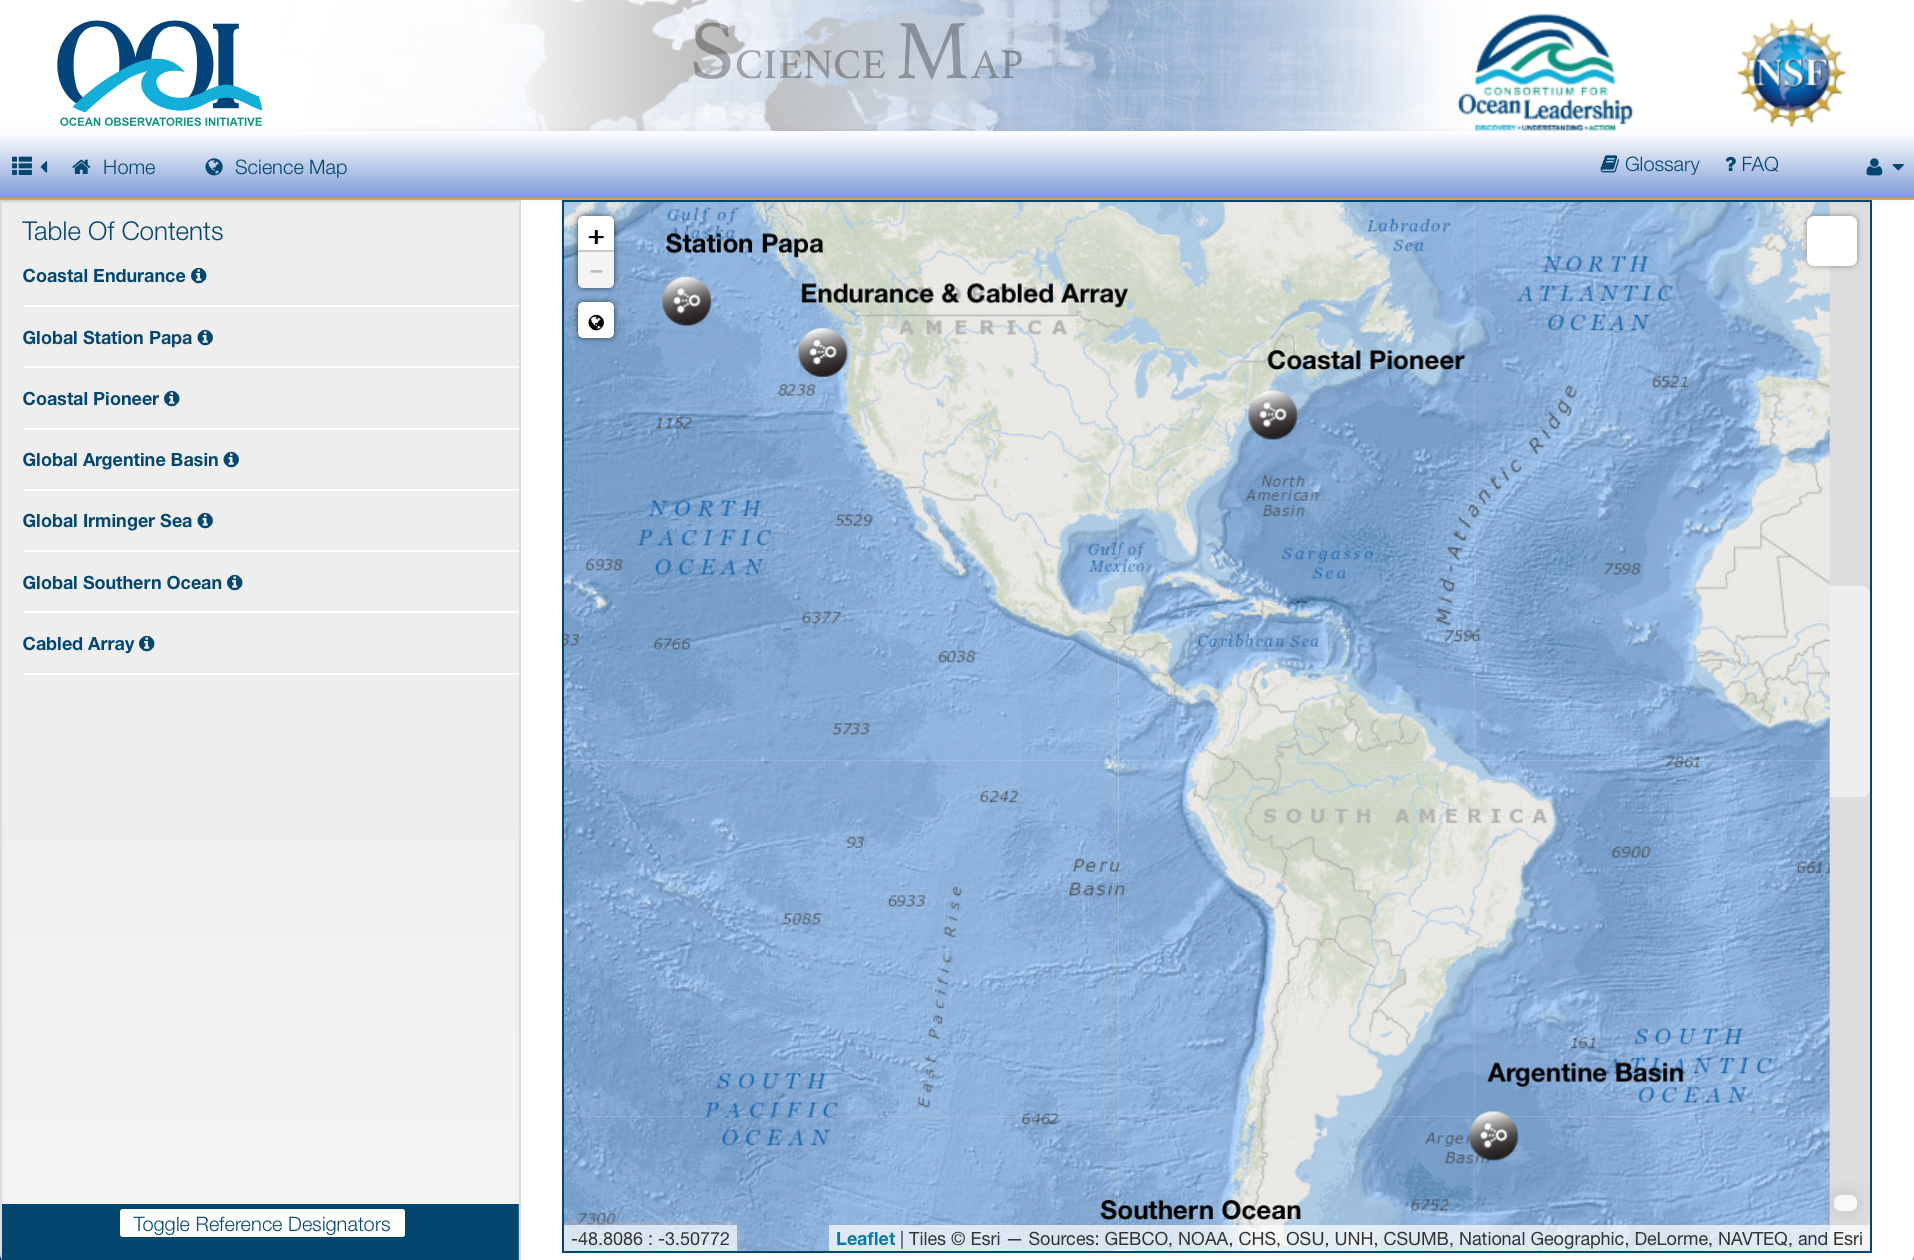The width and height of the screenshot is (1914, 1260).
Task: Select the Coastal Pioneer map marker
Action: (1272, 415)
